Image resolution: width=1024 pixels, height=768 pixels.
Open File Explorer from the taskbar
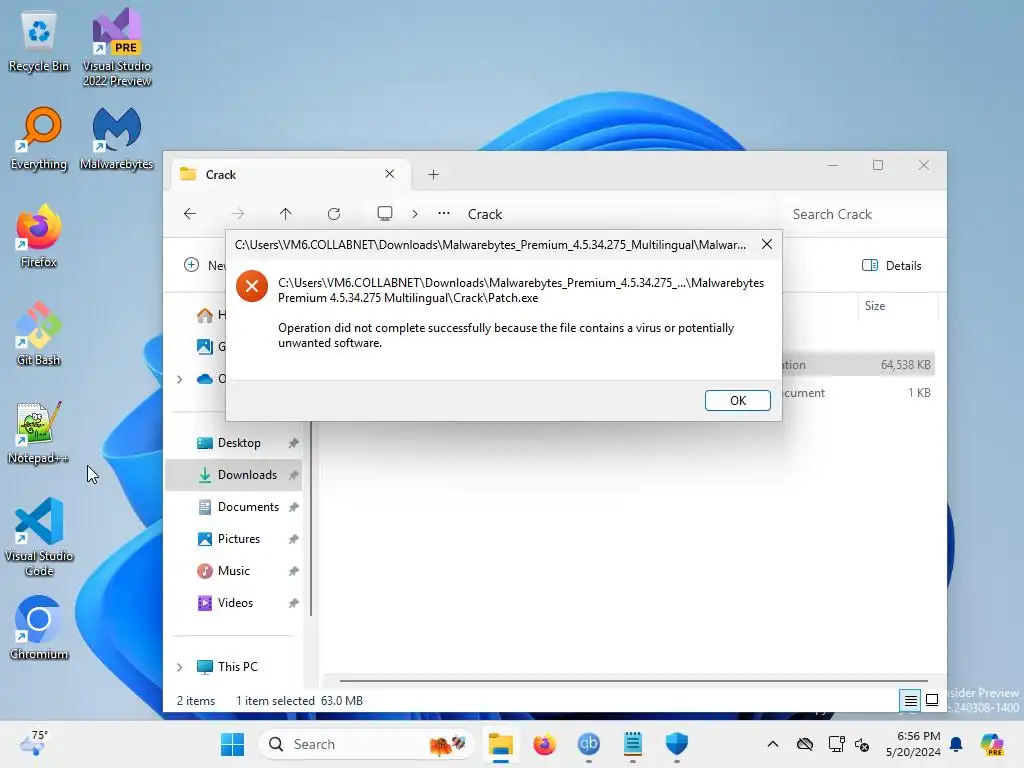501,744
